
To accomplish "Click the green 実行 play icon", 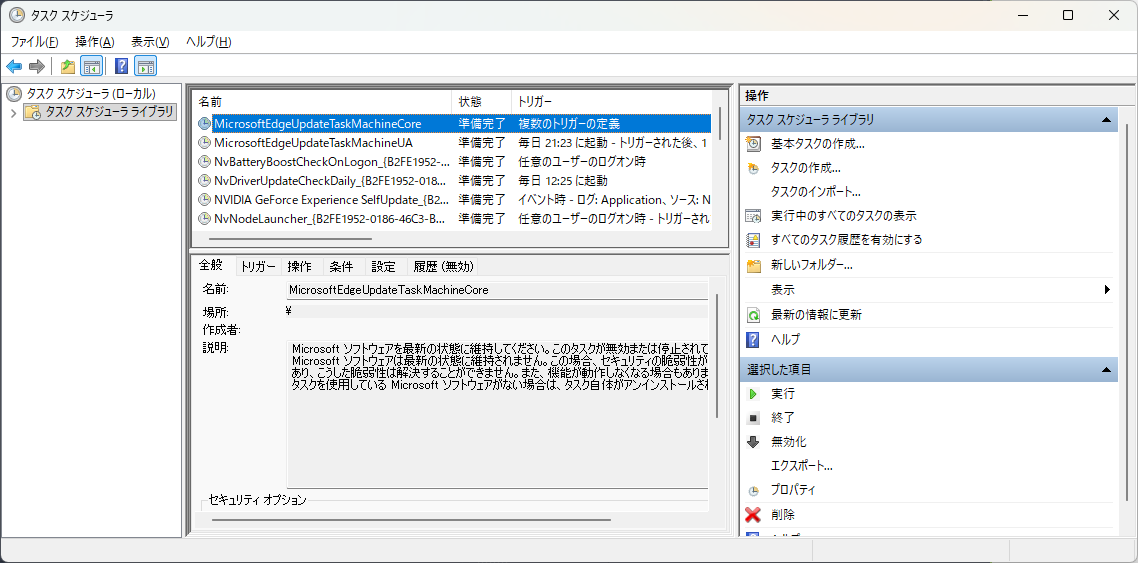I will click(x=754, y=394).
